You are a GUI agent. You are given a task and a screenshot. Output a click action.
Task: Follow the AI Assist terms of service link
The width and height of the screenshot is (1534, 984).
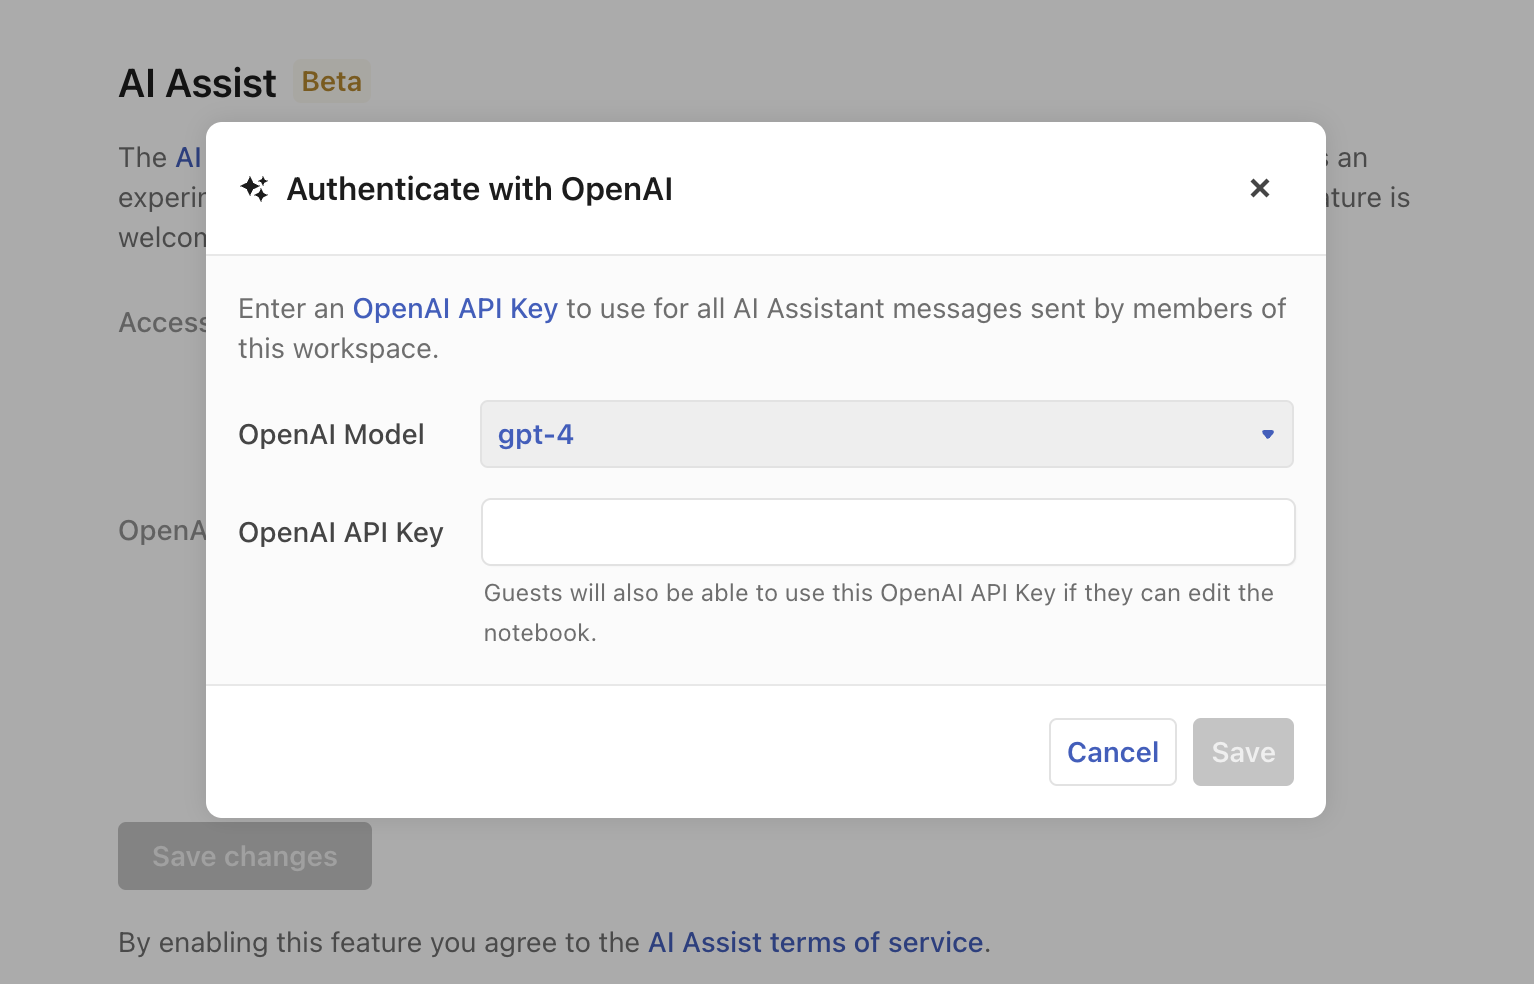(815, 942)
